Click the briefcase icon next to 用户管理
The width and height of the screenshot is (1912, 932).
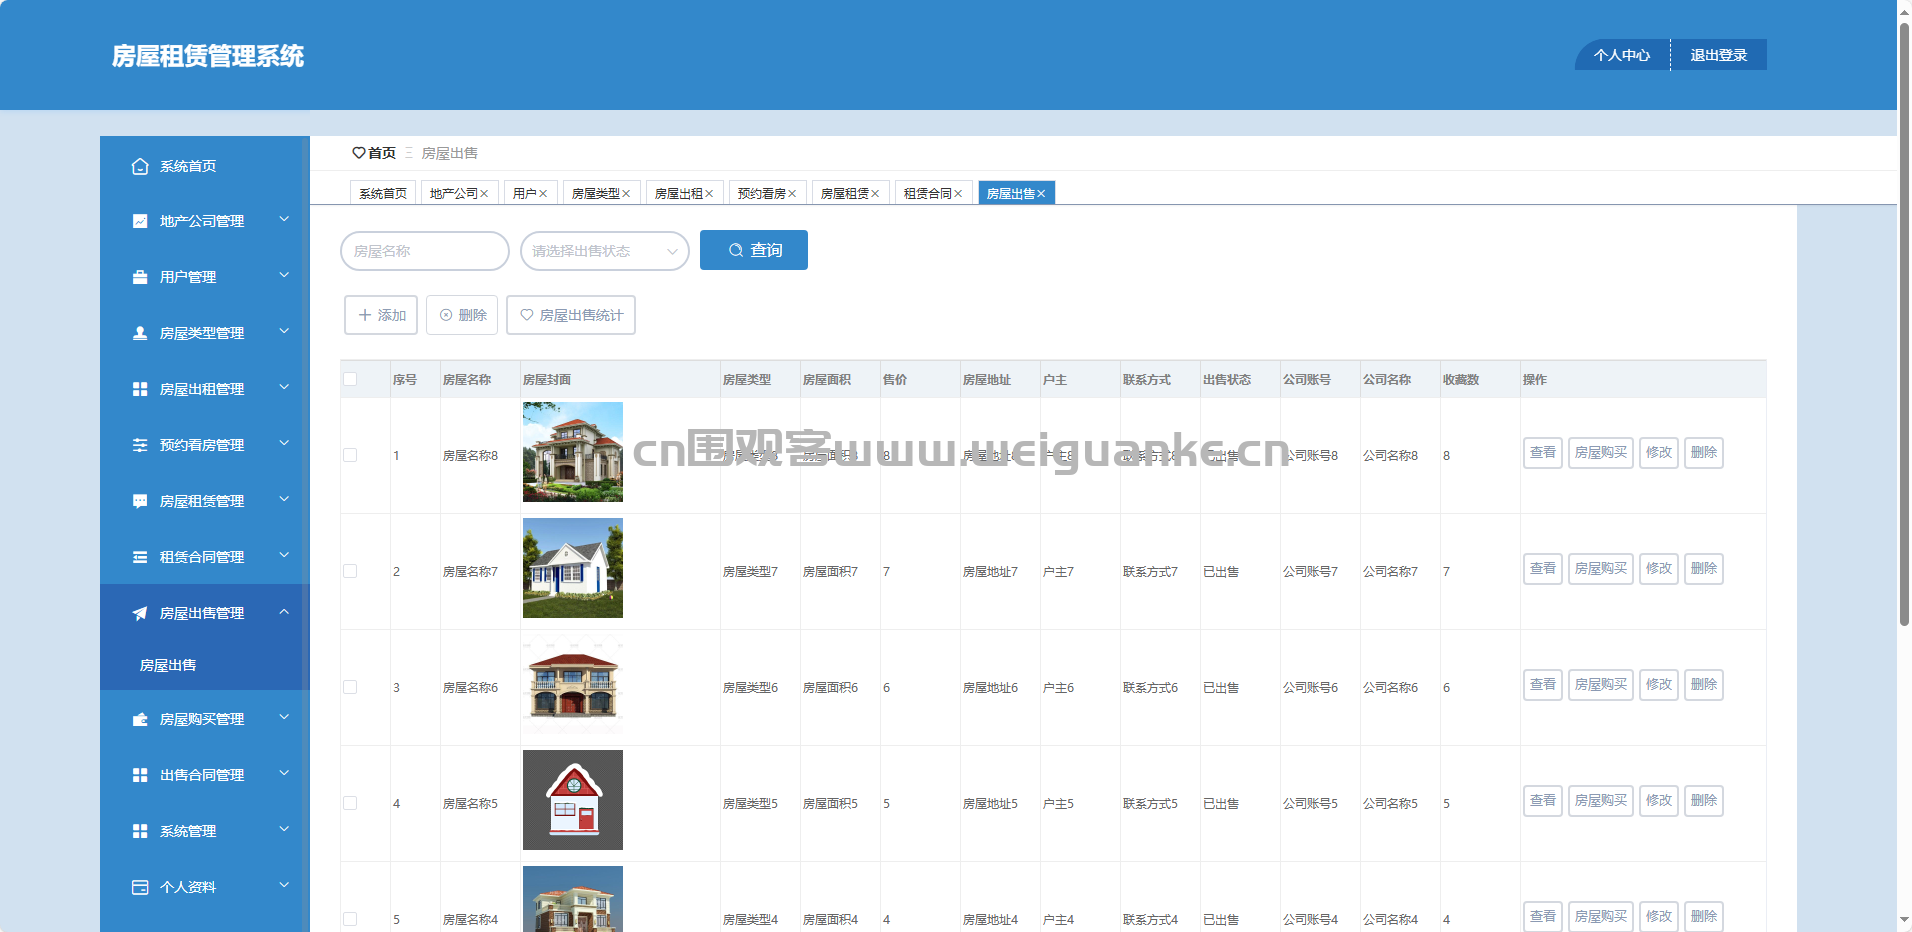point(140,277)
